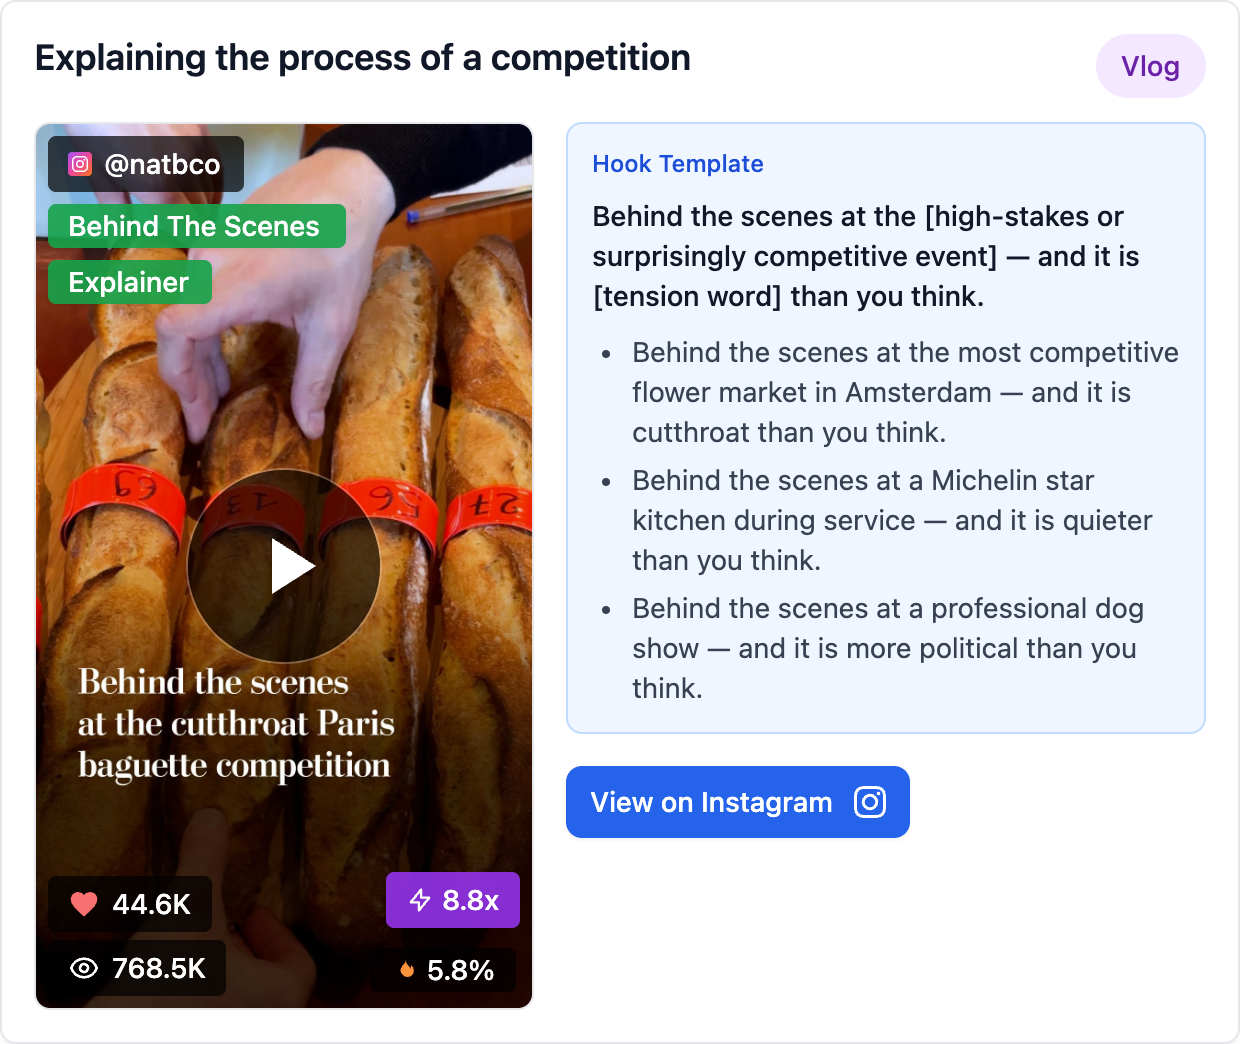This screenshot has width=1240, height=1044.
Task: Open the title Explaining the process of a competition
Action: click(x=363, y=58)
